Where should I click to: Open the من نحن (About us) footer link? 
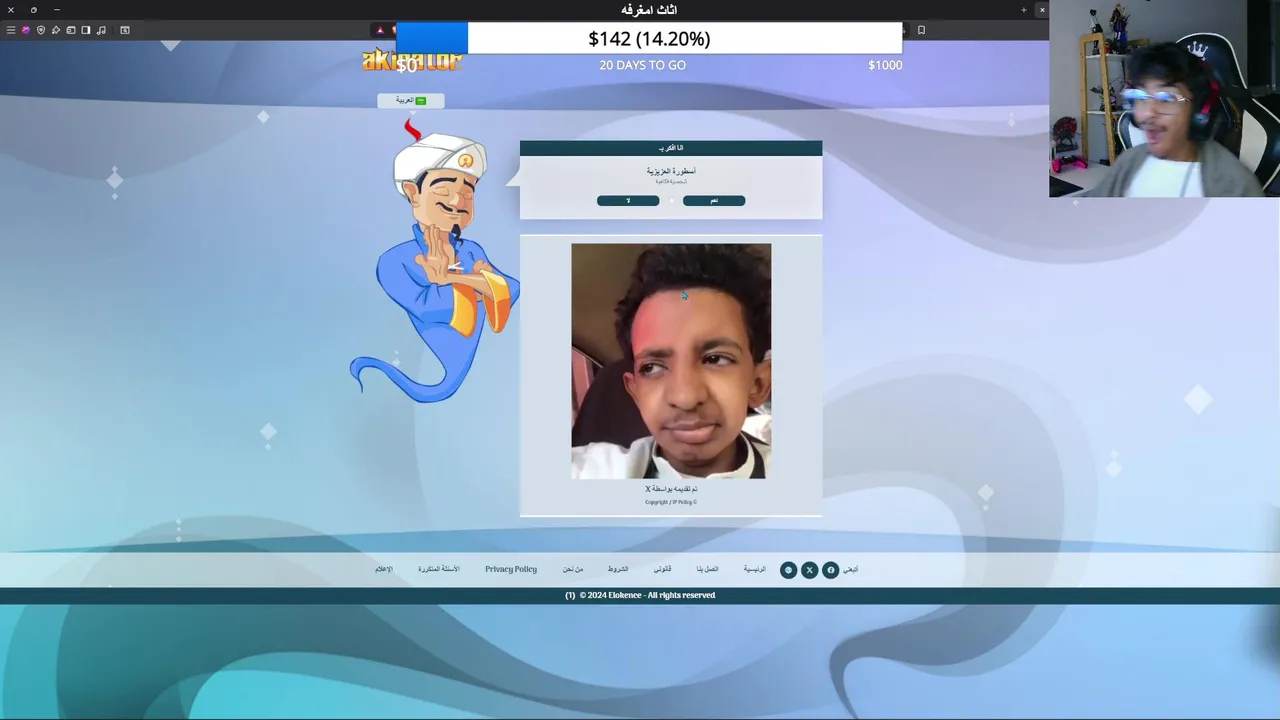572,569
